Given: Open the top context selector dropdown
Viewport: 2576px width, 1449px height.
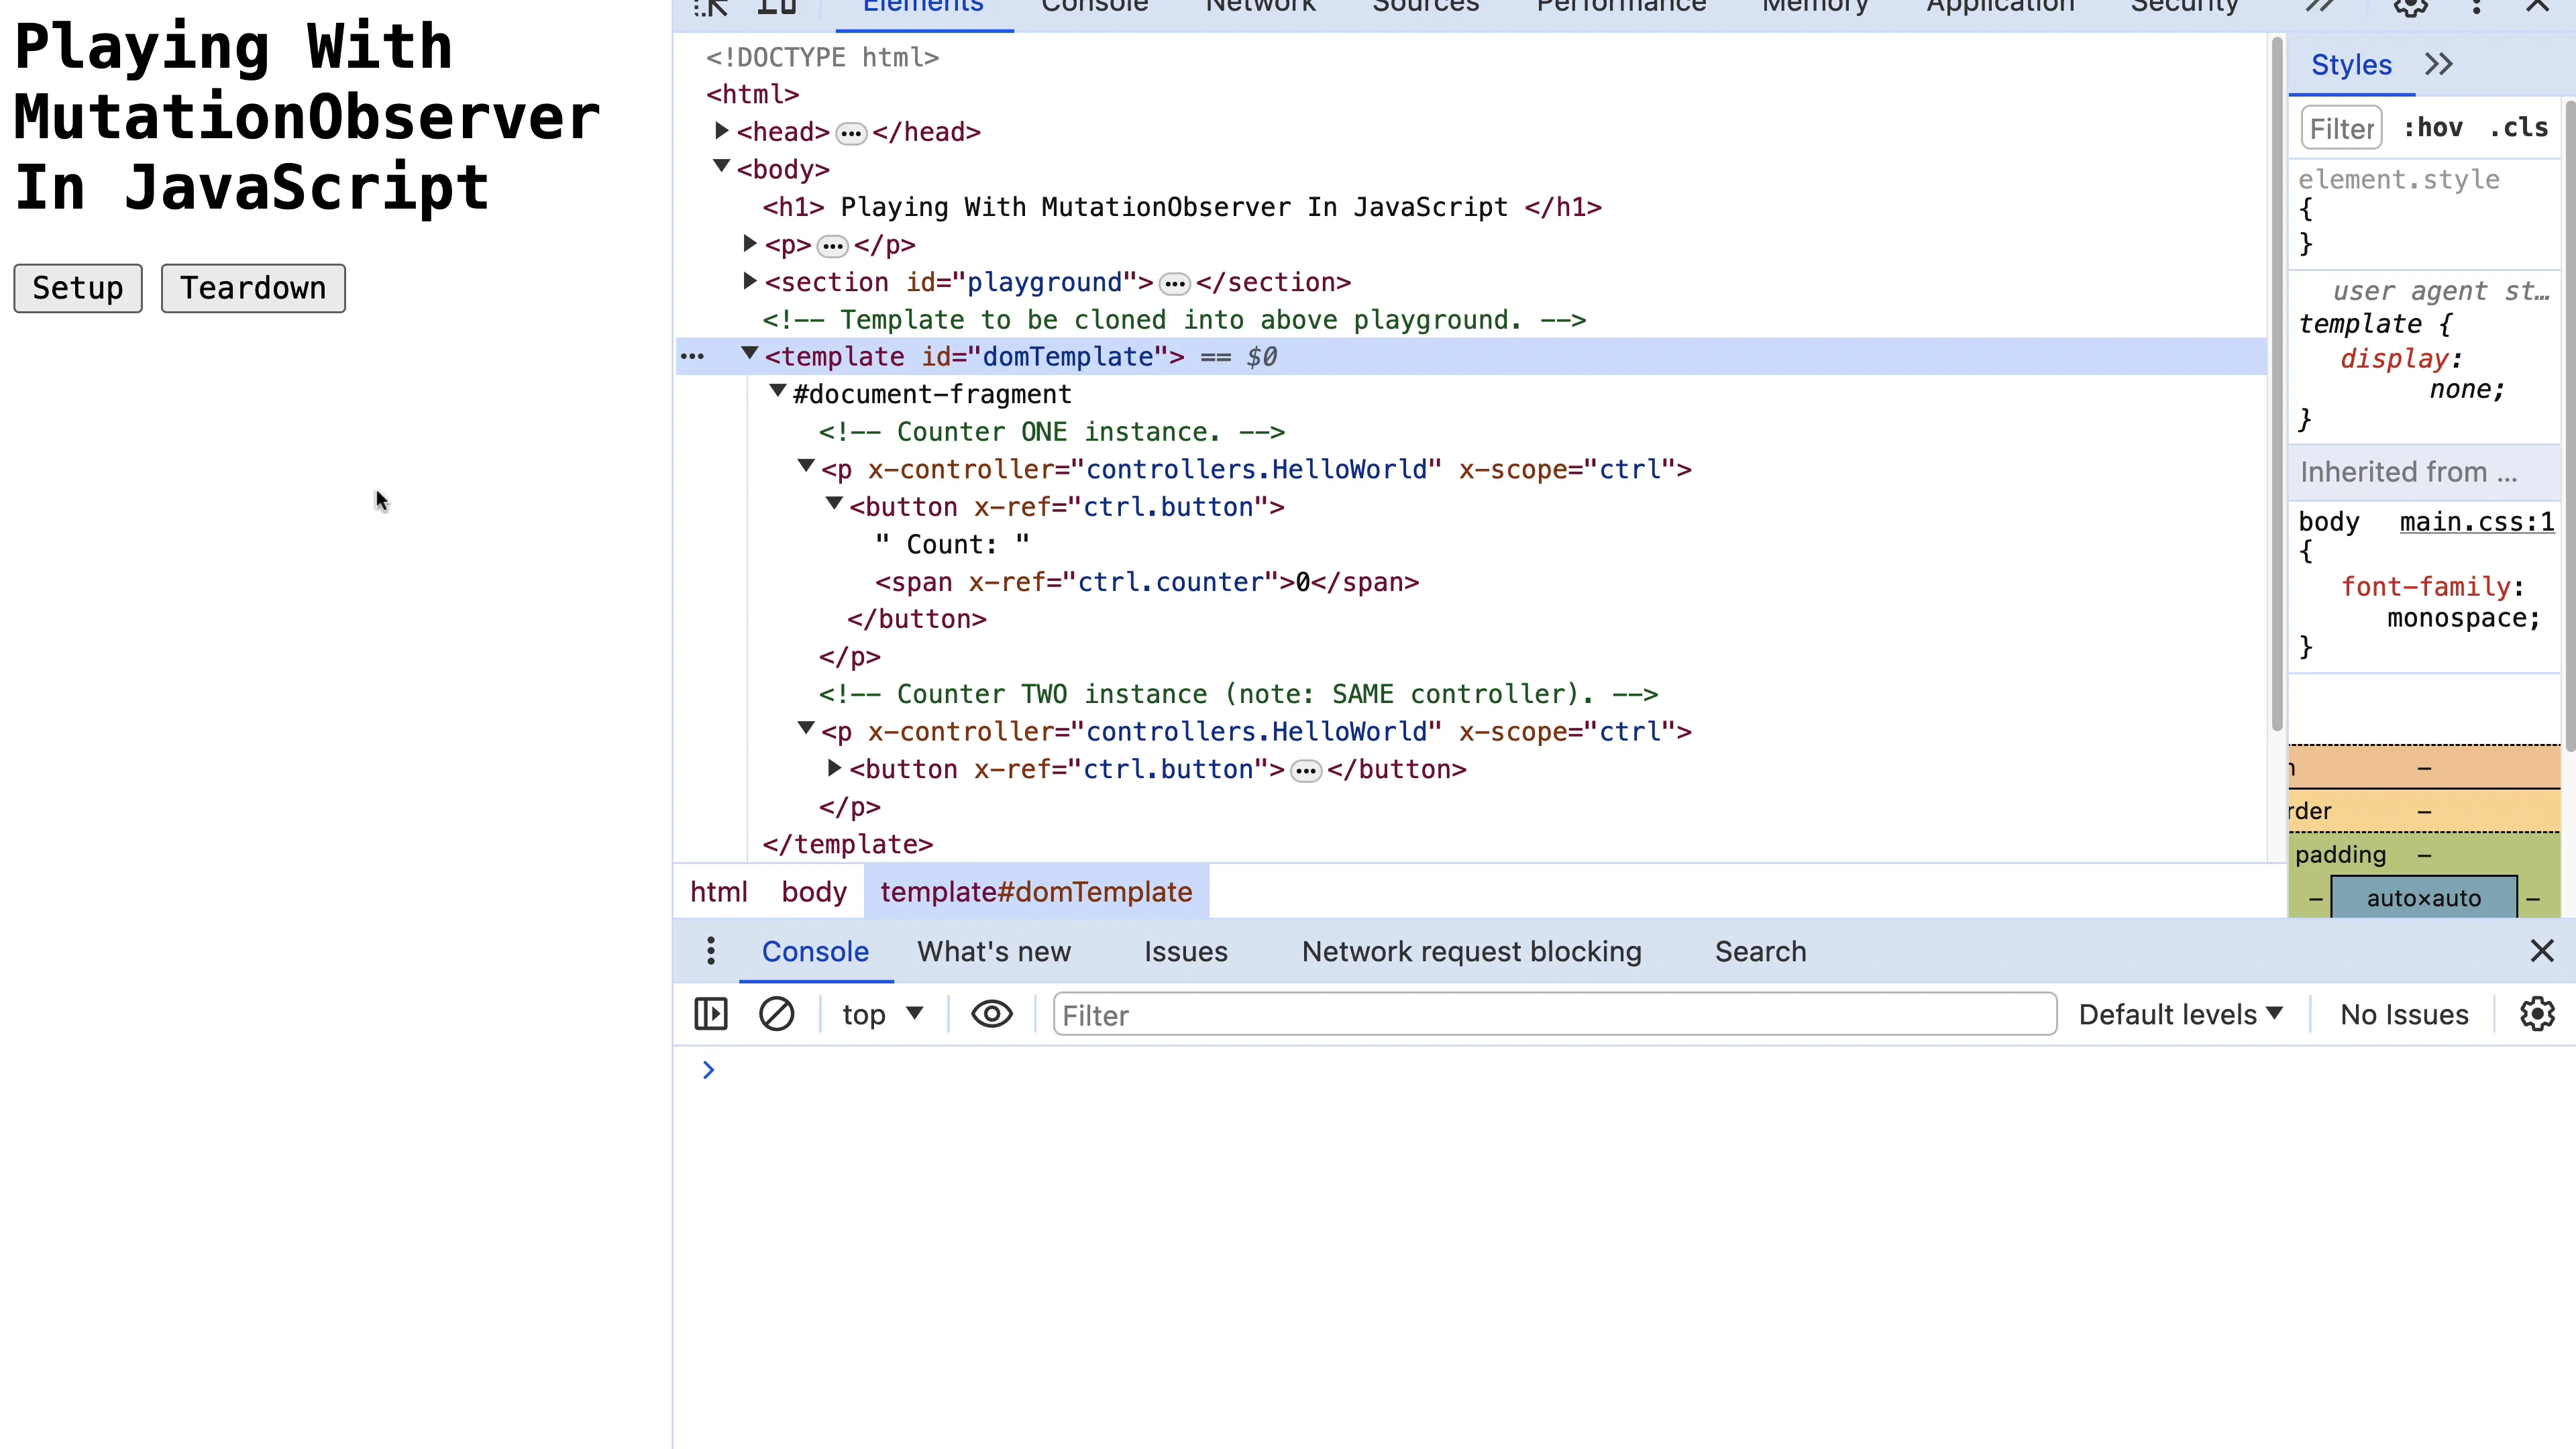Looking at the screenshot, I should point(881,1014).
